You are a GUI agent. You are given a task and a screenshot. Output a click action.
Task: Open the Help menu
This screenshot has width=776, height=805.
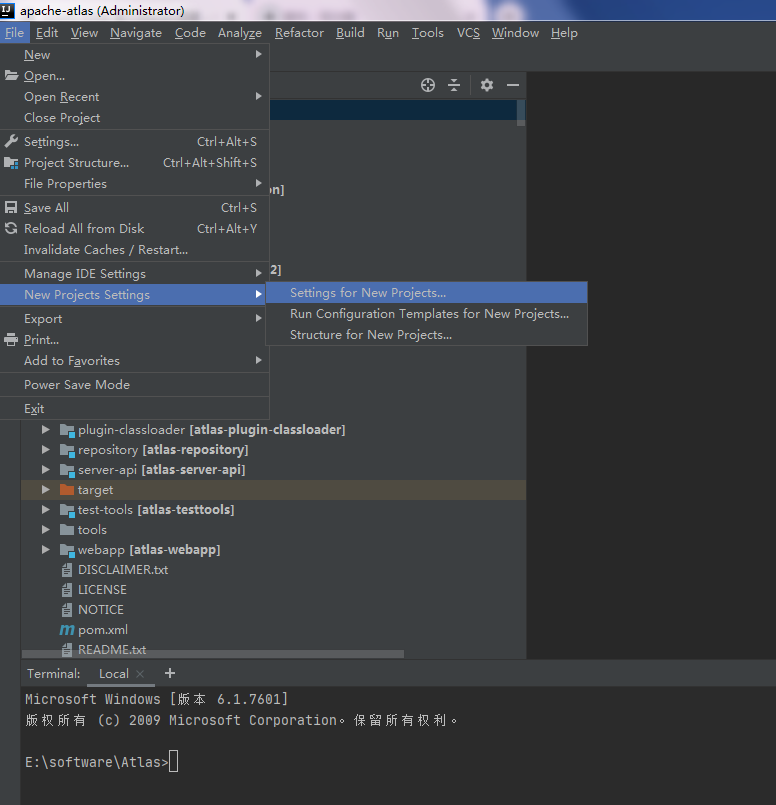pos(564,33)
